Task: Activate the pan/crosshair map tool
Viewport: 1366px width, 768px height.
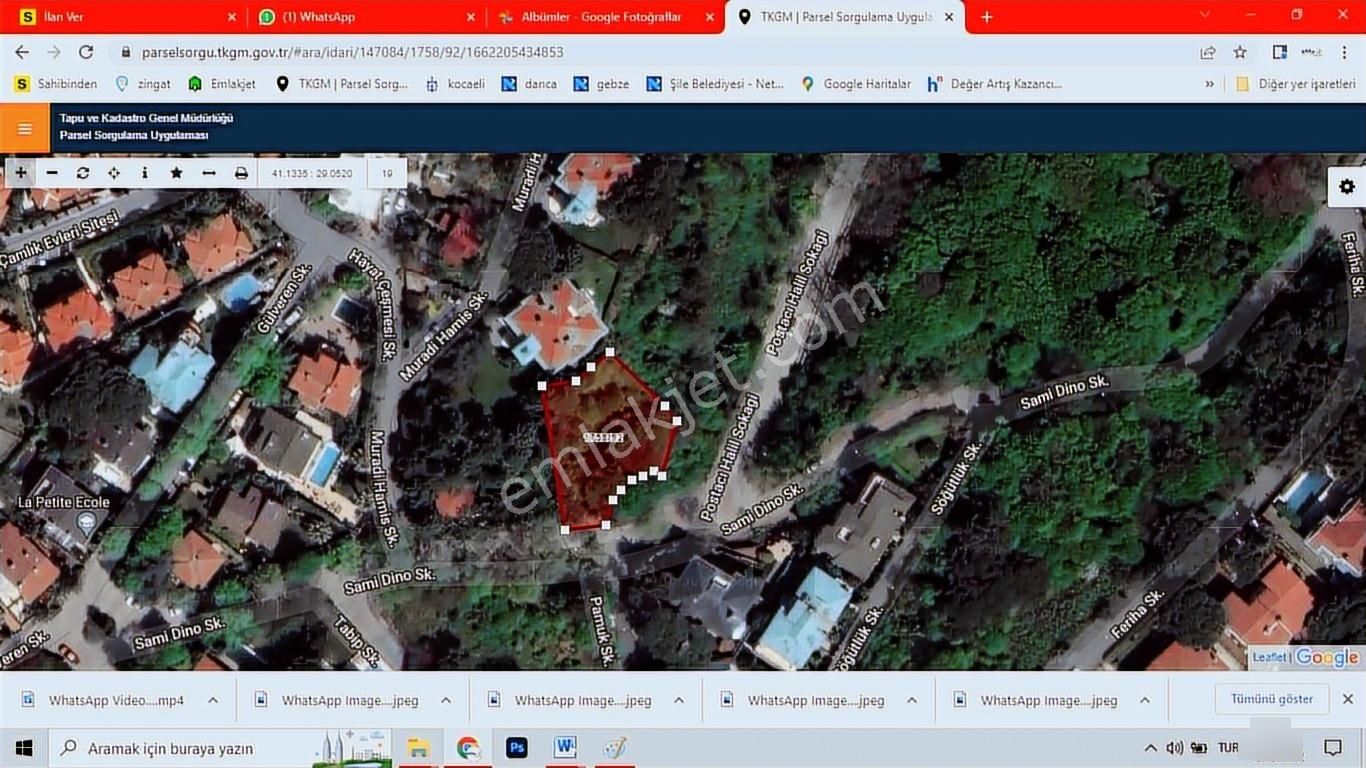Action: (113, 172)
